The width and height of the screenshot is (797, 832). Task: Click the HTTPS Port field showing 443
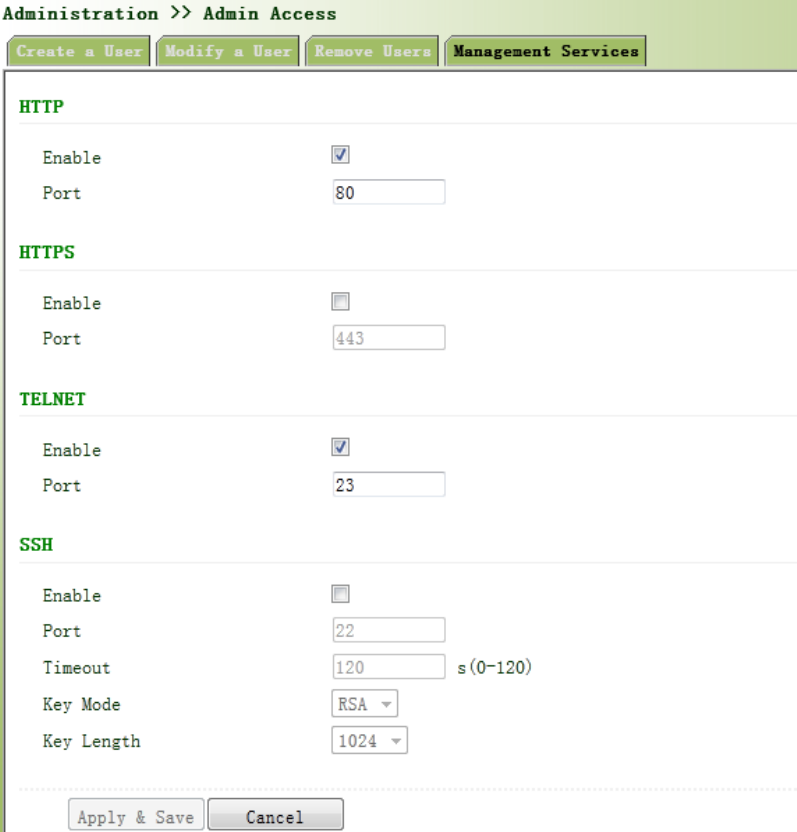(388, 338)
